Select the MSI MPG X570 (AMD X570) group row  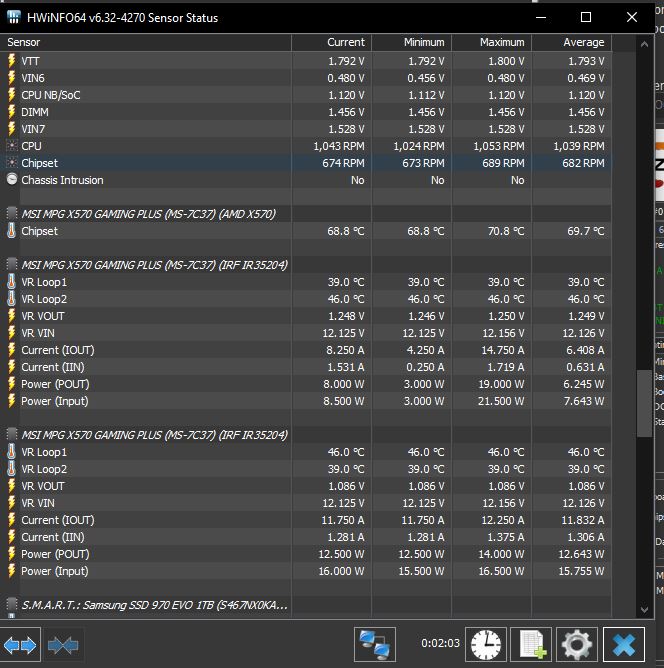pos(306,214)
